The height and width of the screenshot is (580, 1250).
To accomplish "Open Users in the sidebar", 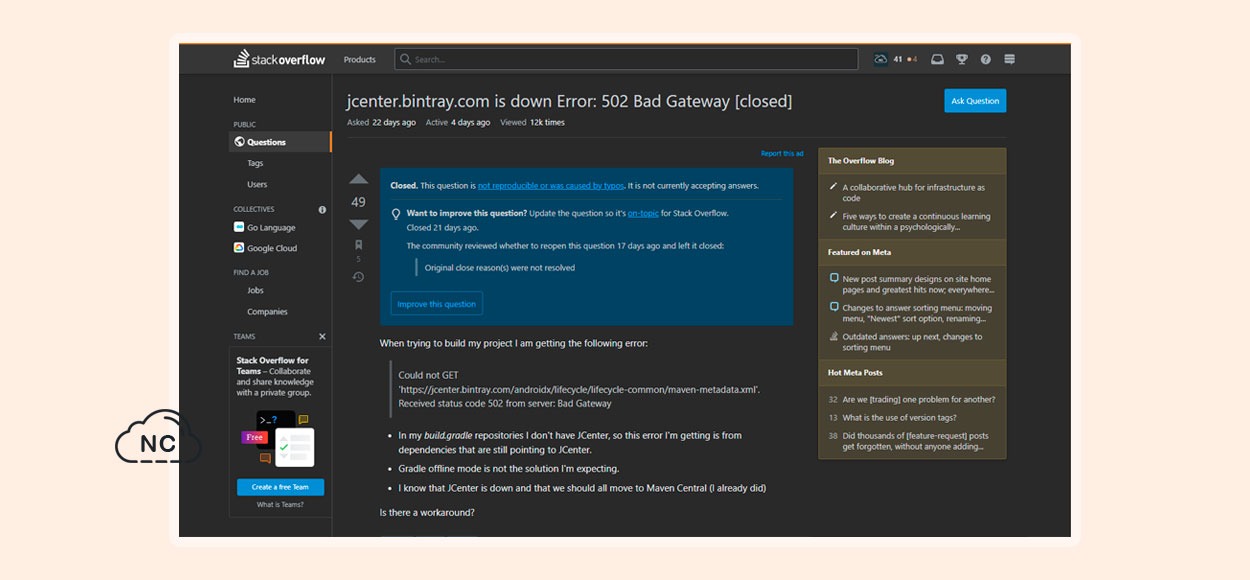I will click(x=257, y=184).
